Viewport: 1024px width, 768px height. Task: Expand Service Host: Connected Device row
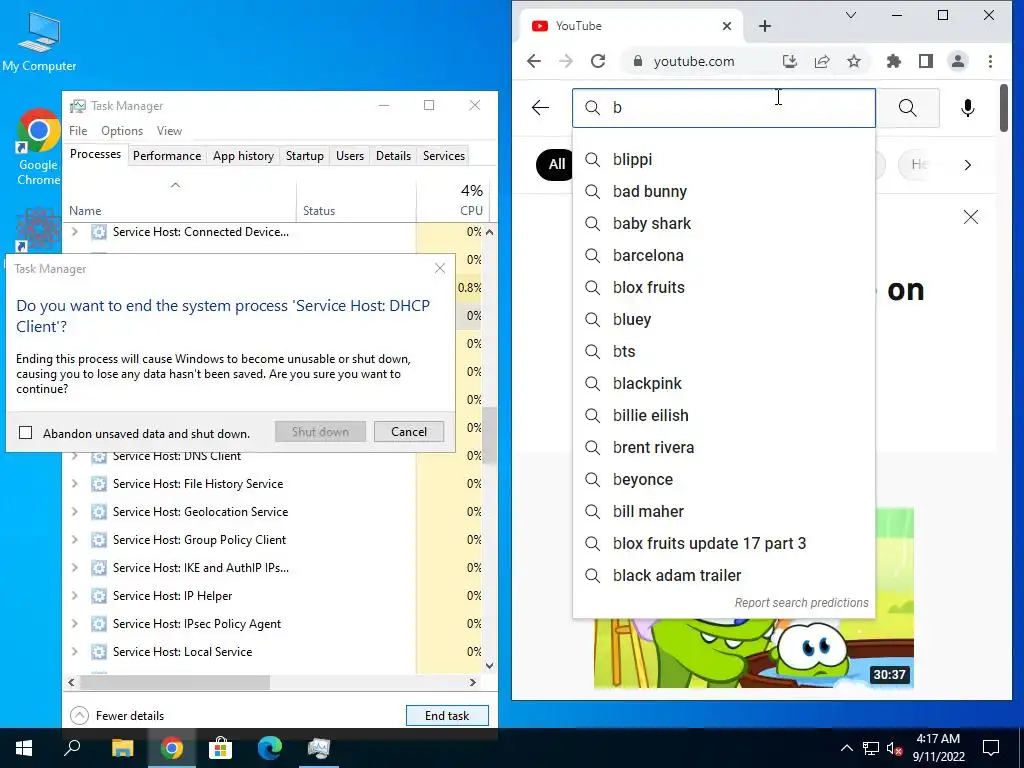pos(74,232)
